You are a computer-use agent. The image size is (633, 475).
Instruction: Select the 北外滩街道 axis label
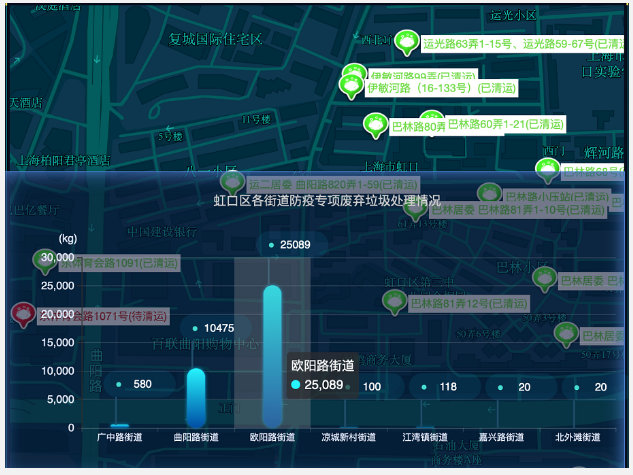(x=577, y=437)
